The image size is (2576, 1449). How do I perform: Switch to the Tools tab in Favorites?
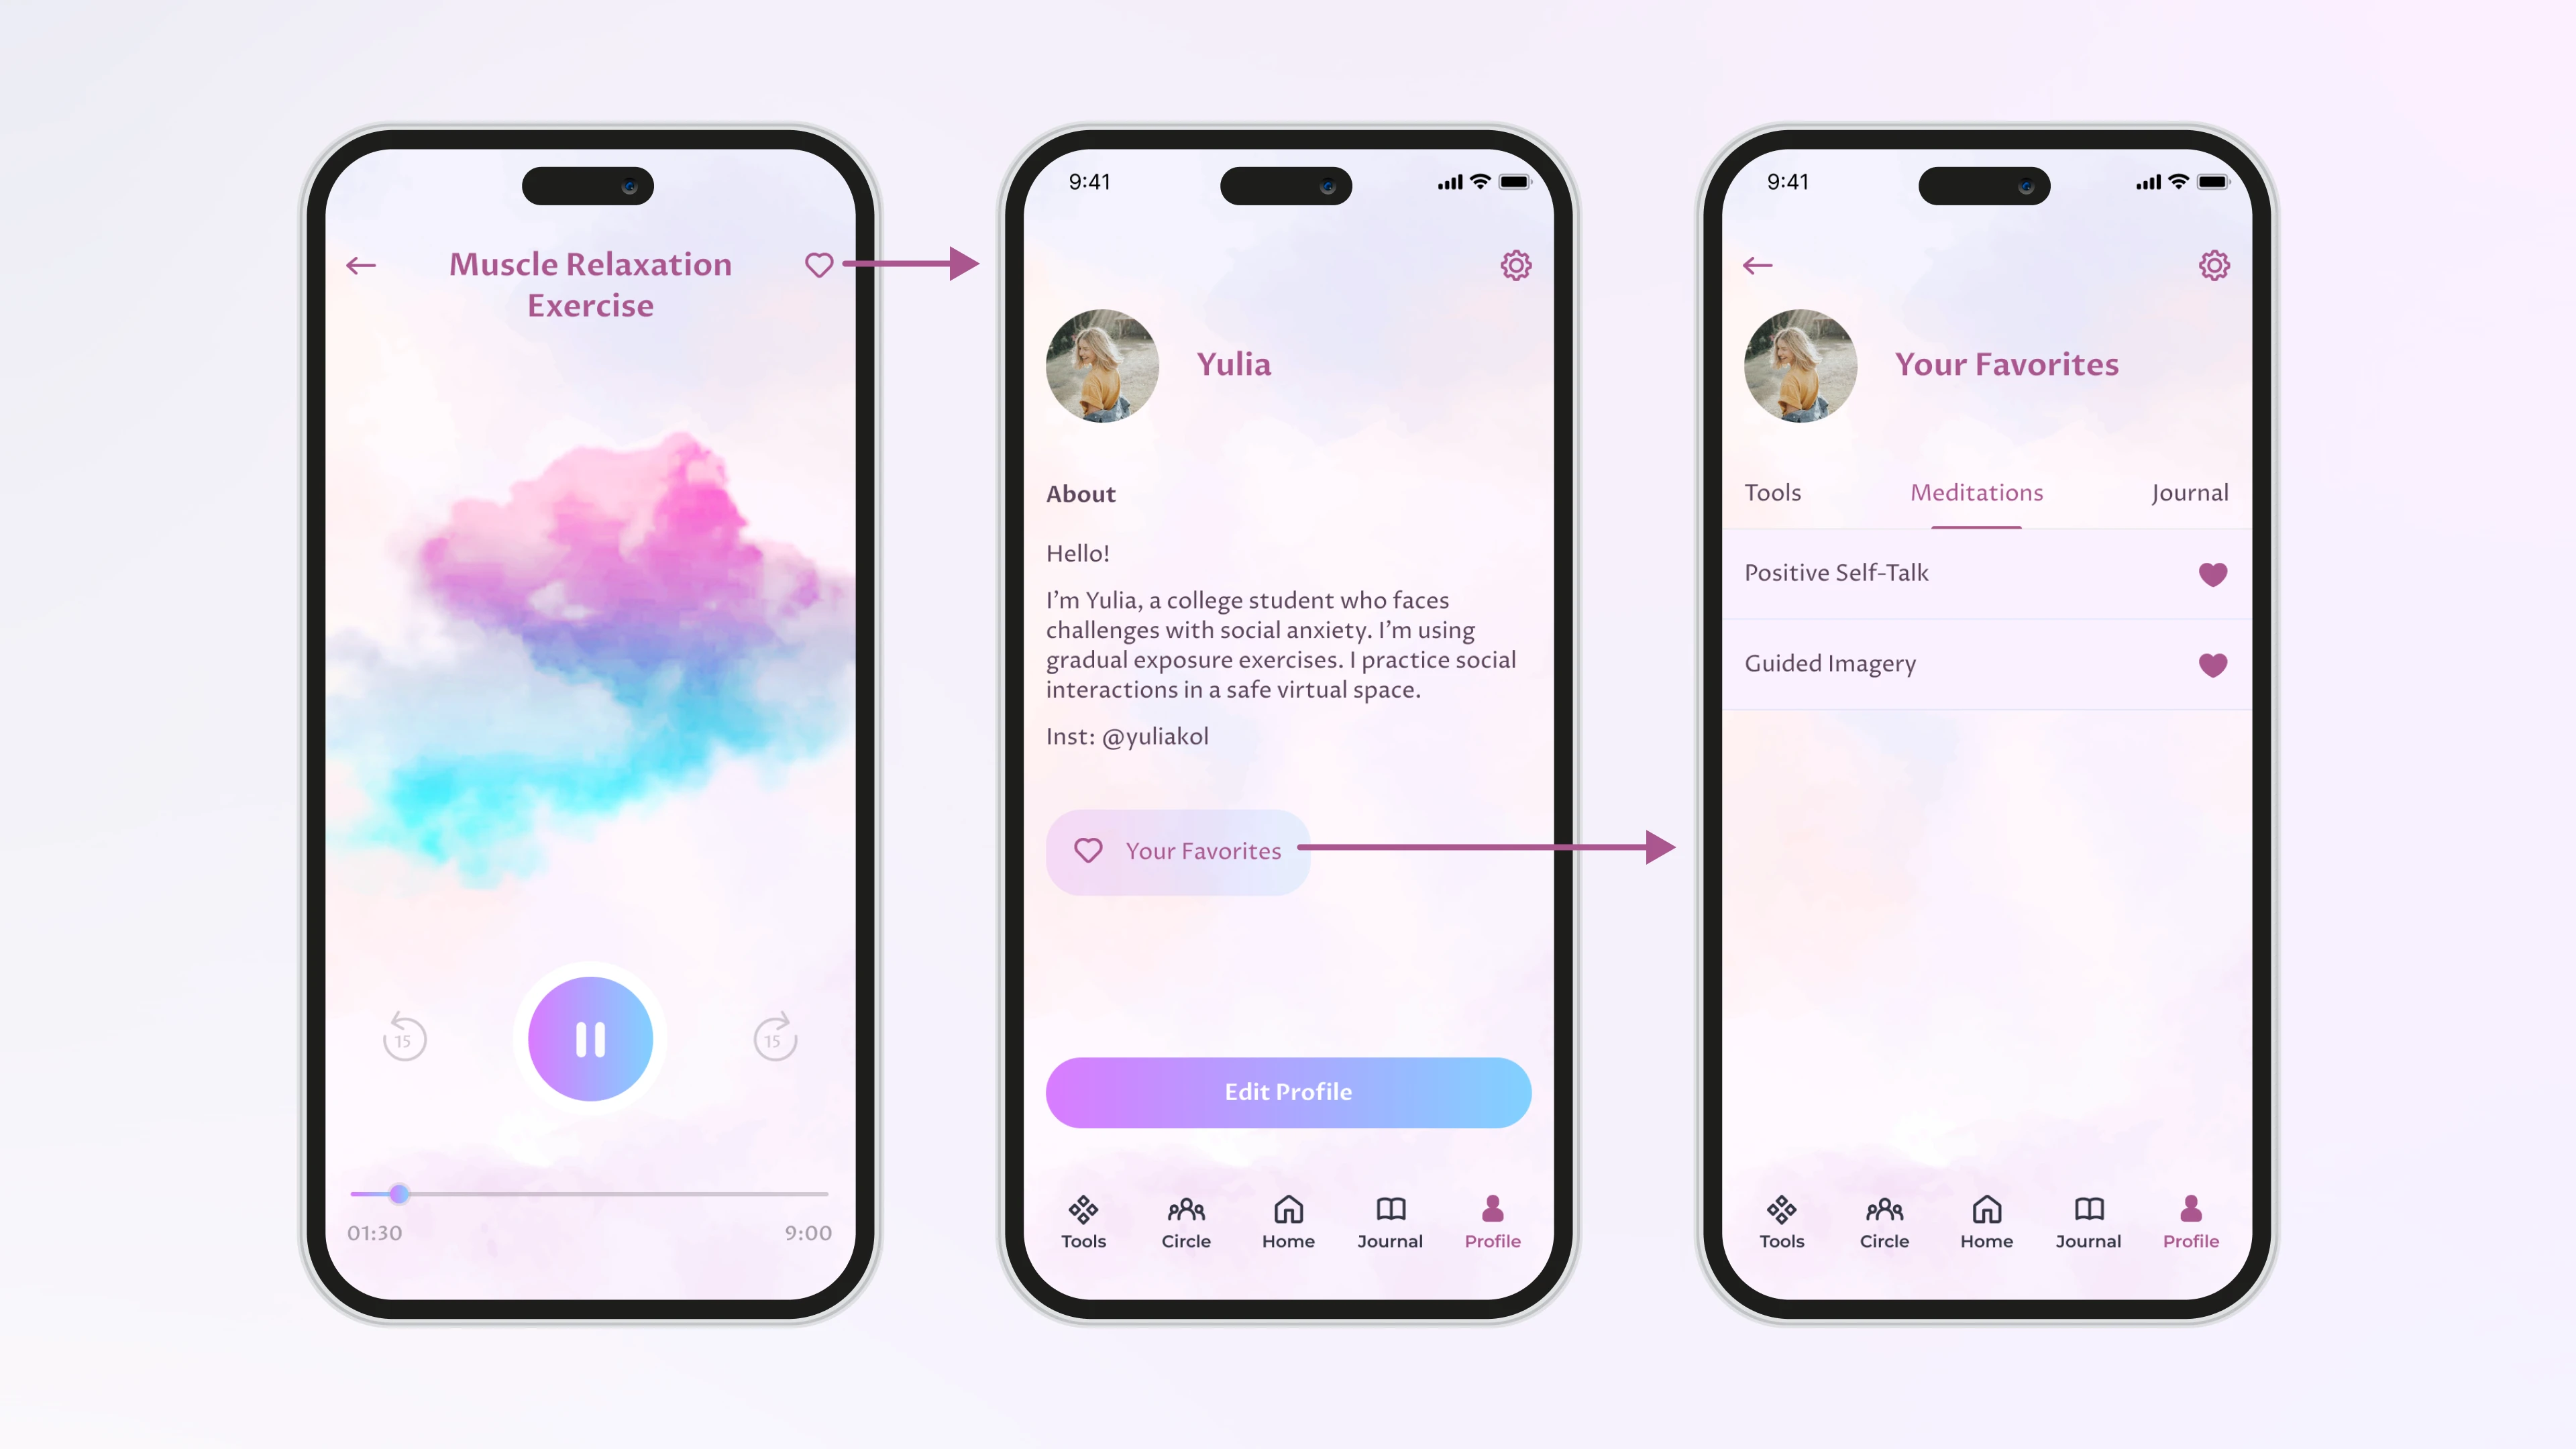pyautogui.click(x=1773, y=492)
